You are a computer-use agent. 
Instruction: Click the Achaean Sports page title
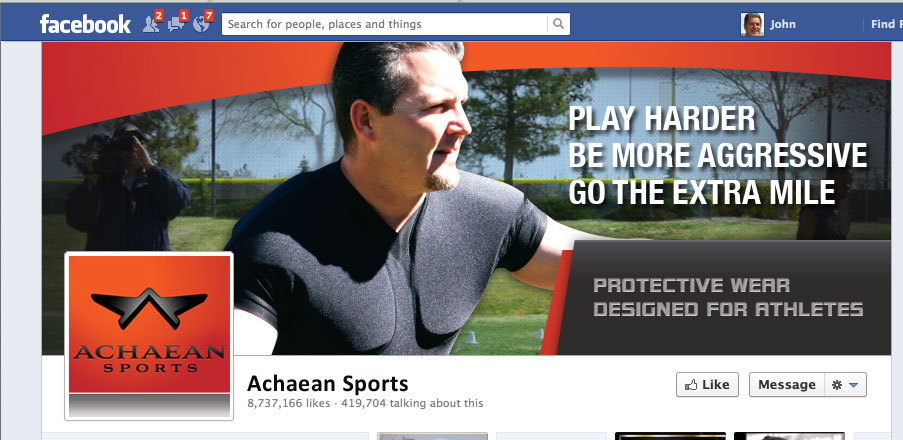[x=328, y=384]
